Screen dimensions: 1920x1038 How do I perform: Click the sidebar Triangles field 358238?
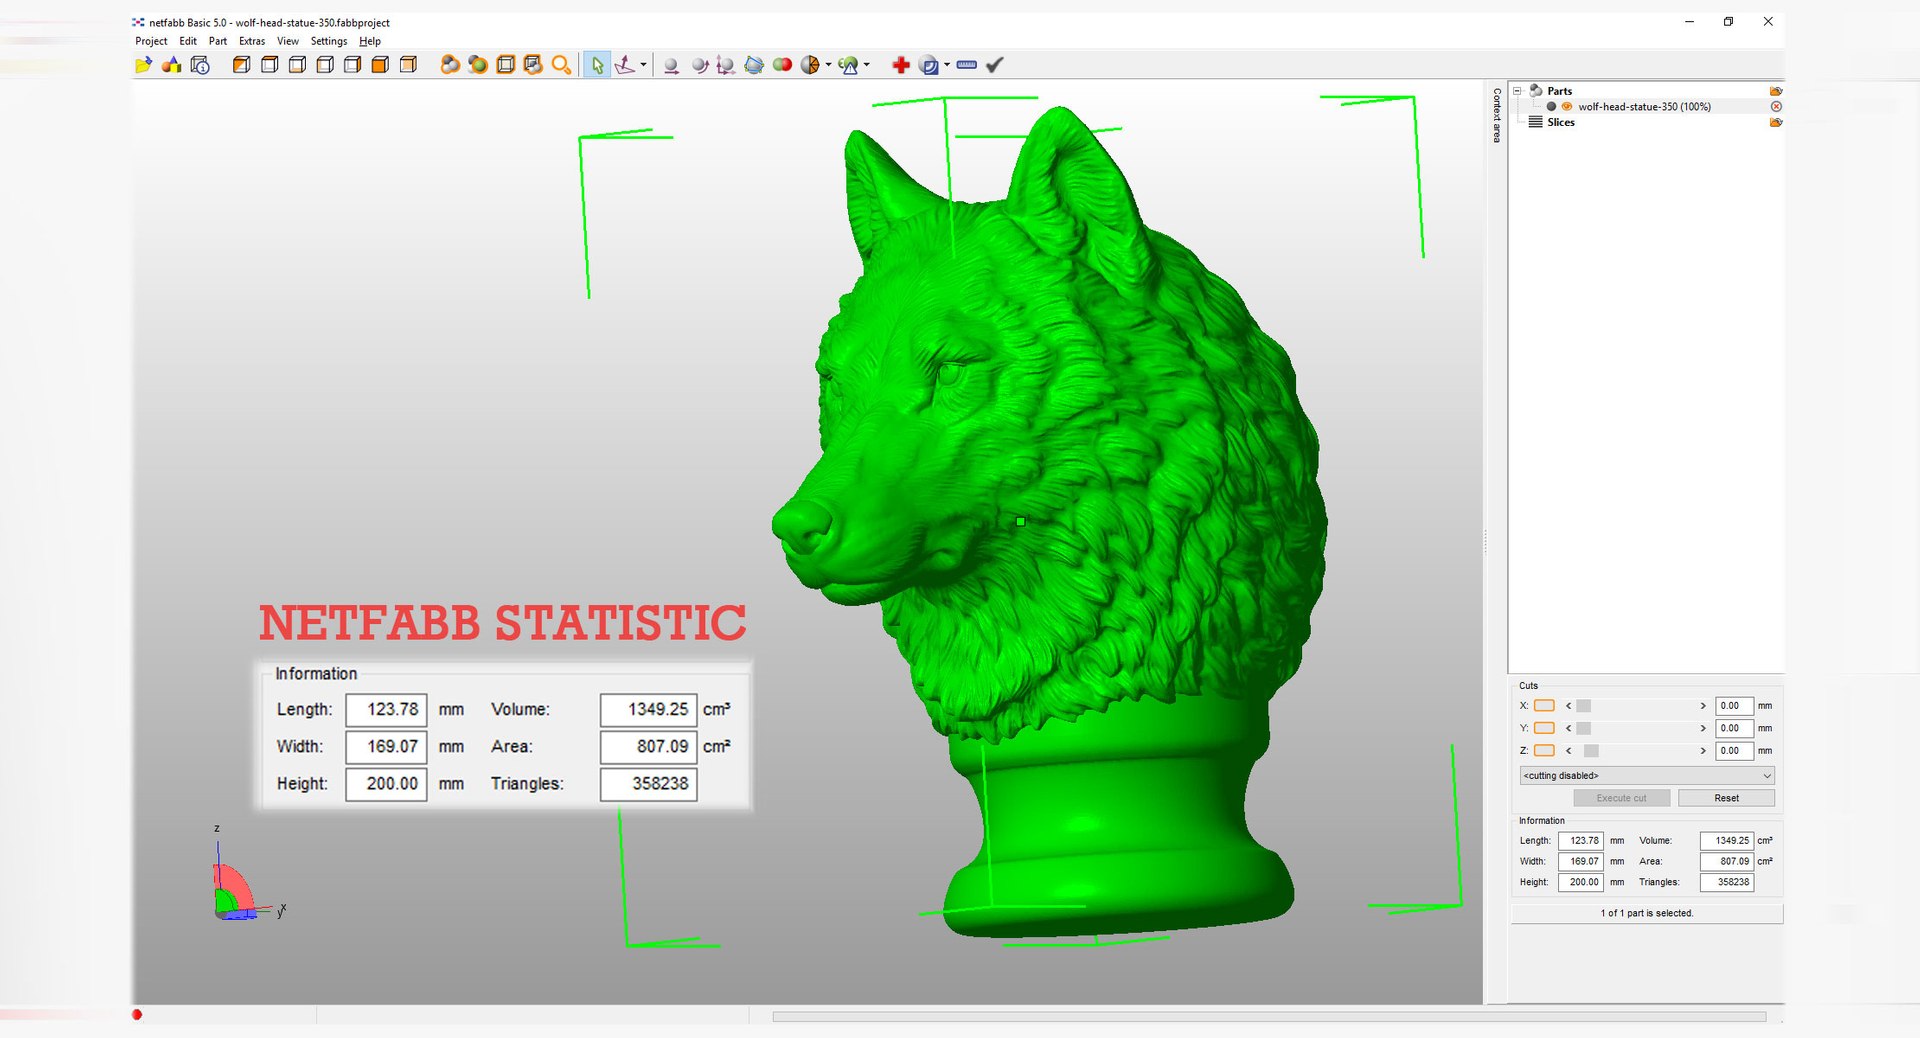click(x=1727, y=882)
